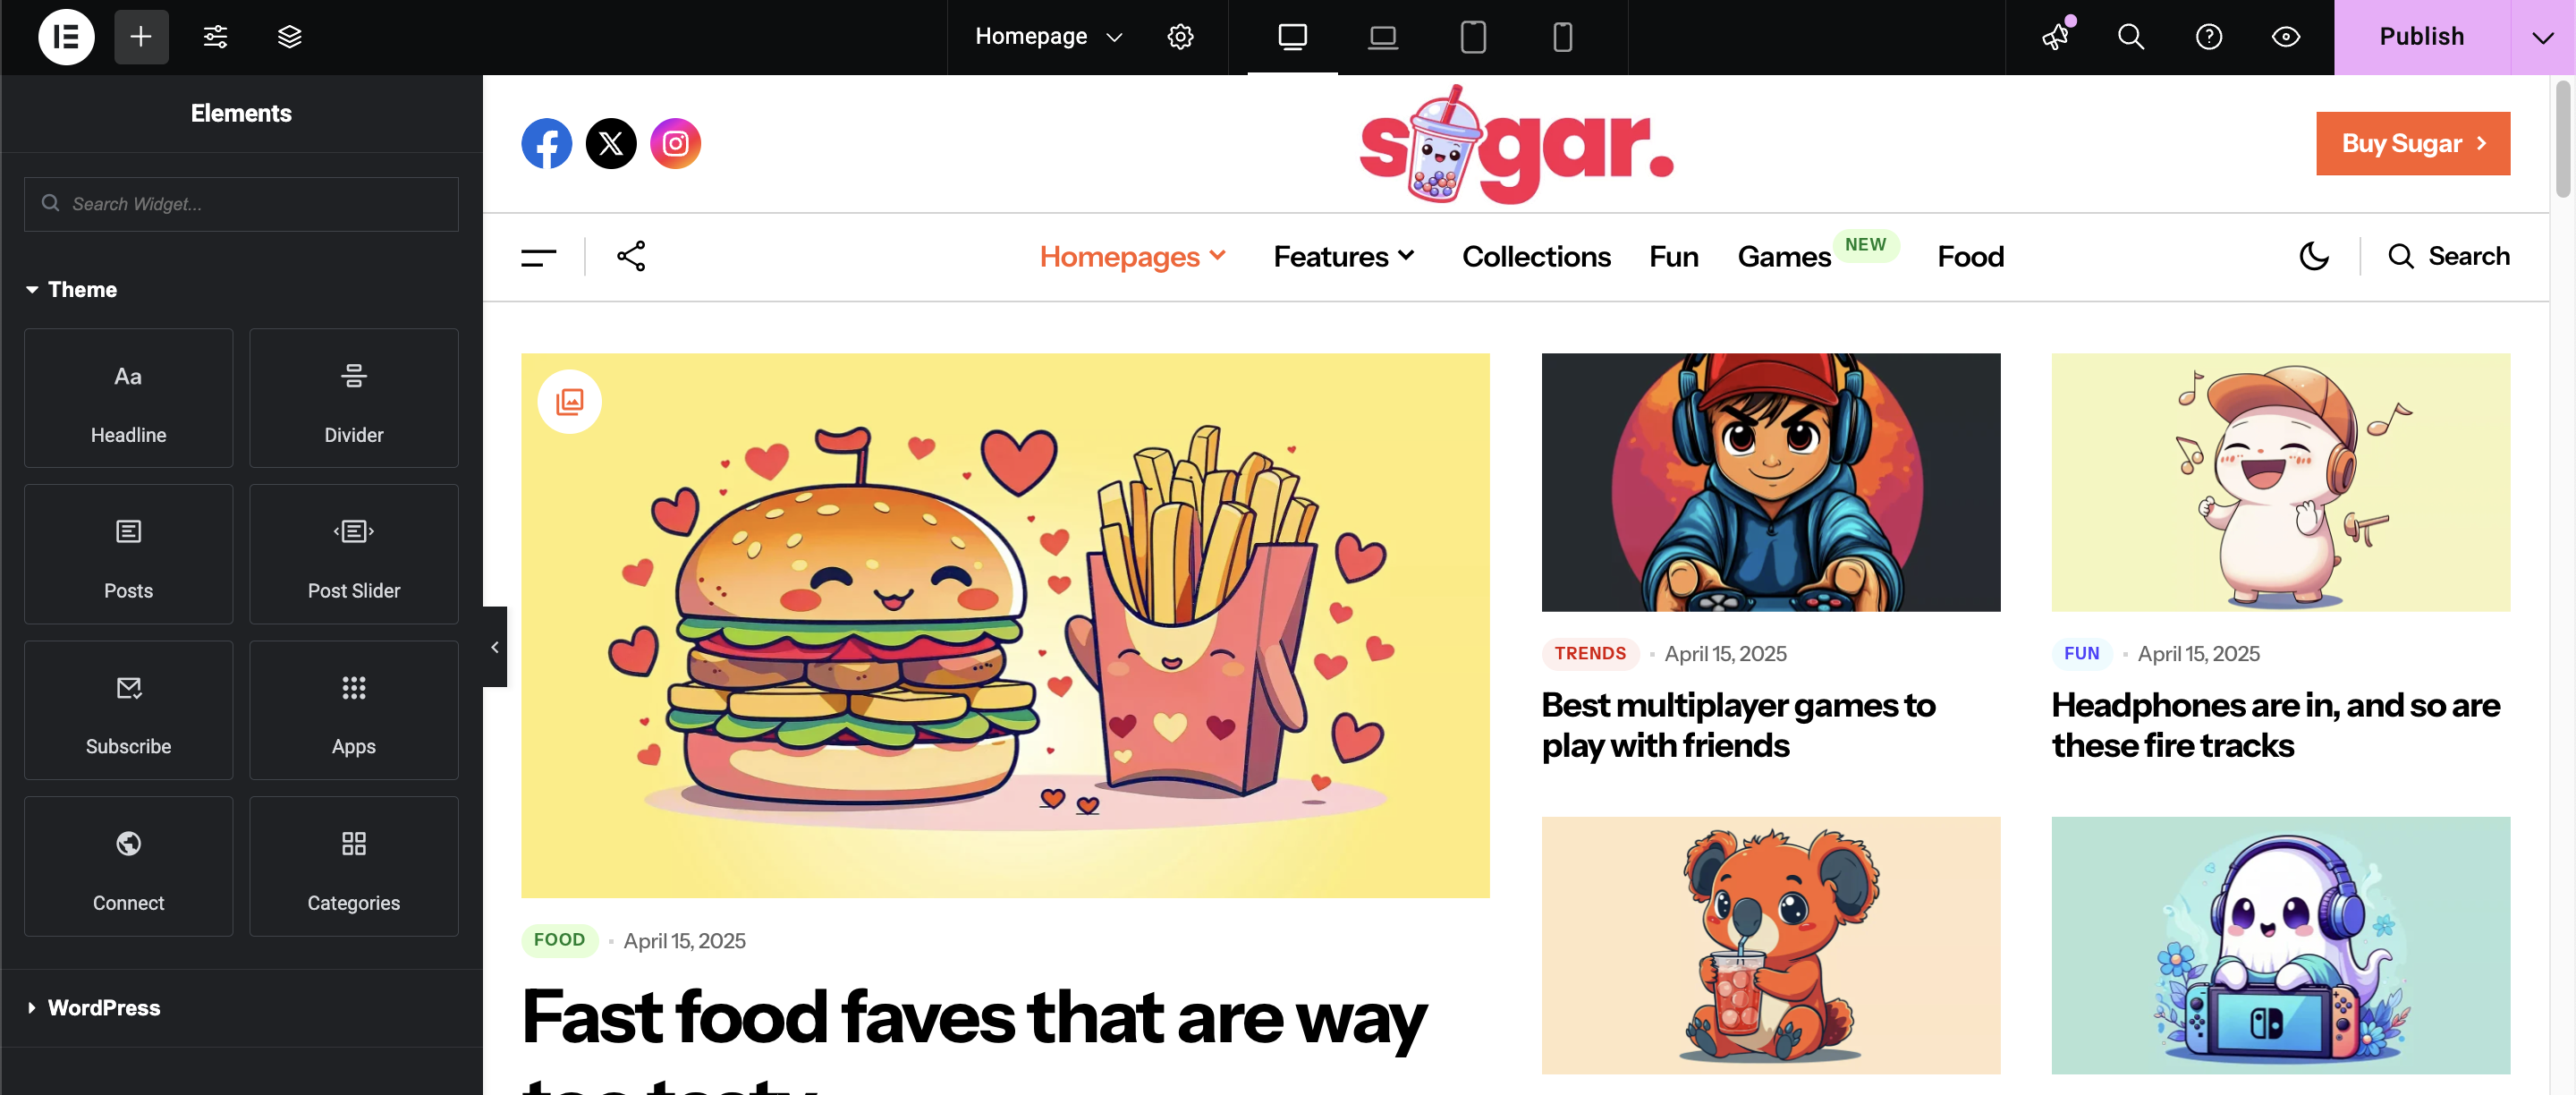2576x1095 pixels.
Task: Switch to mobile portrait device view
Action: [x=1562, y=37]
